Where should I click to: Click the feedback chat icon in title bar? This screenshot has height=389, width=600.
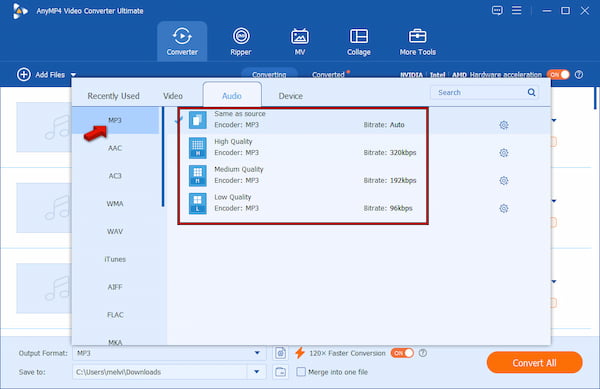click(497, 10)
